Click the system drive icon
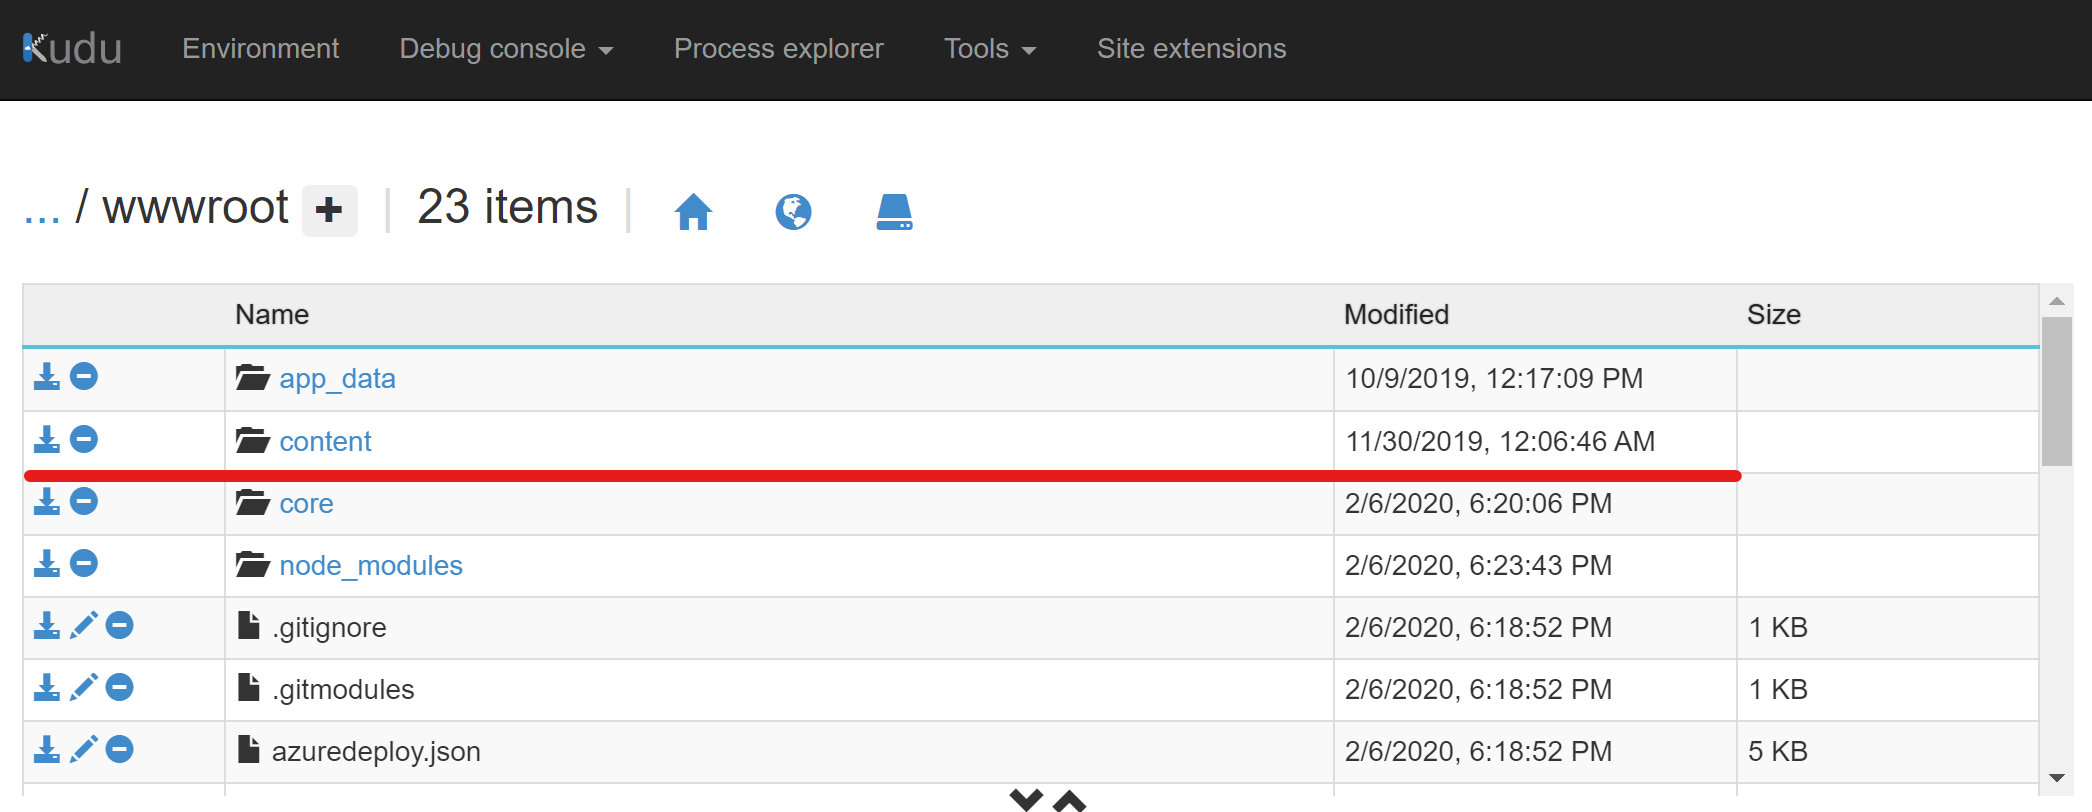Image resolution: width=2092 pixels, height=812 pixels. [x=894, y=212]
